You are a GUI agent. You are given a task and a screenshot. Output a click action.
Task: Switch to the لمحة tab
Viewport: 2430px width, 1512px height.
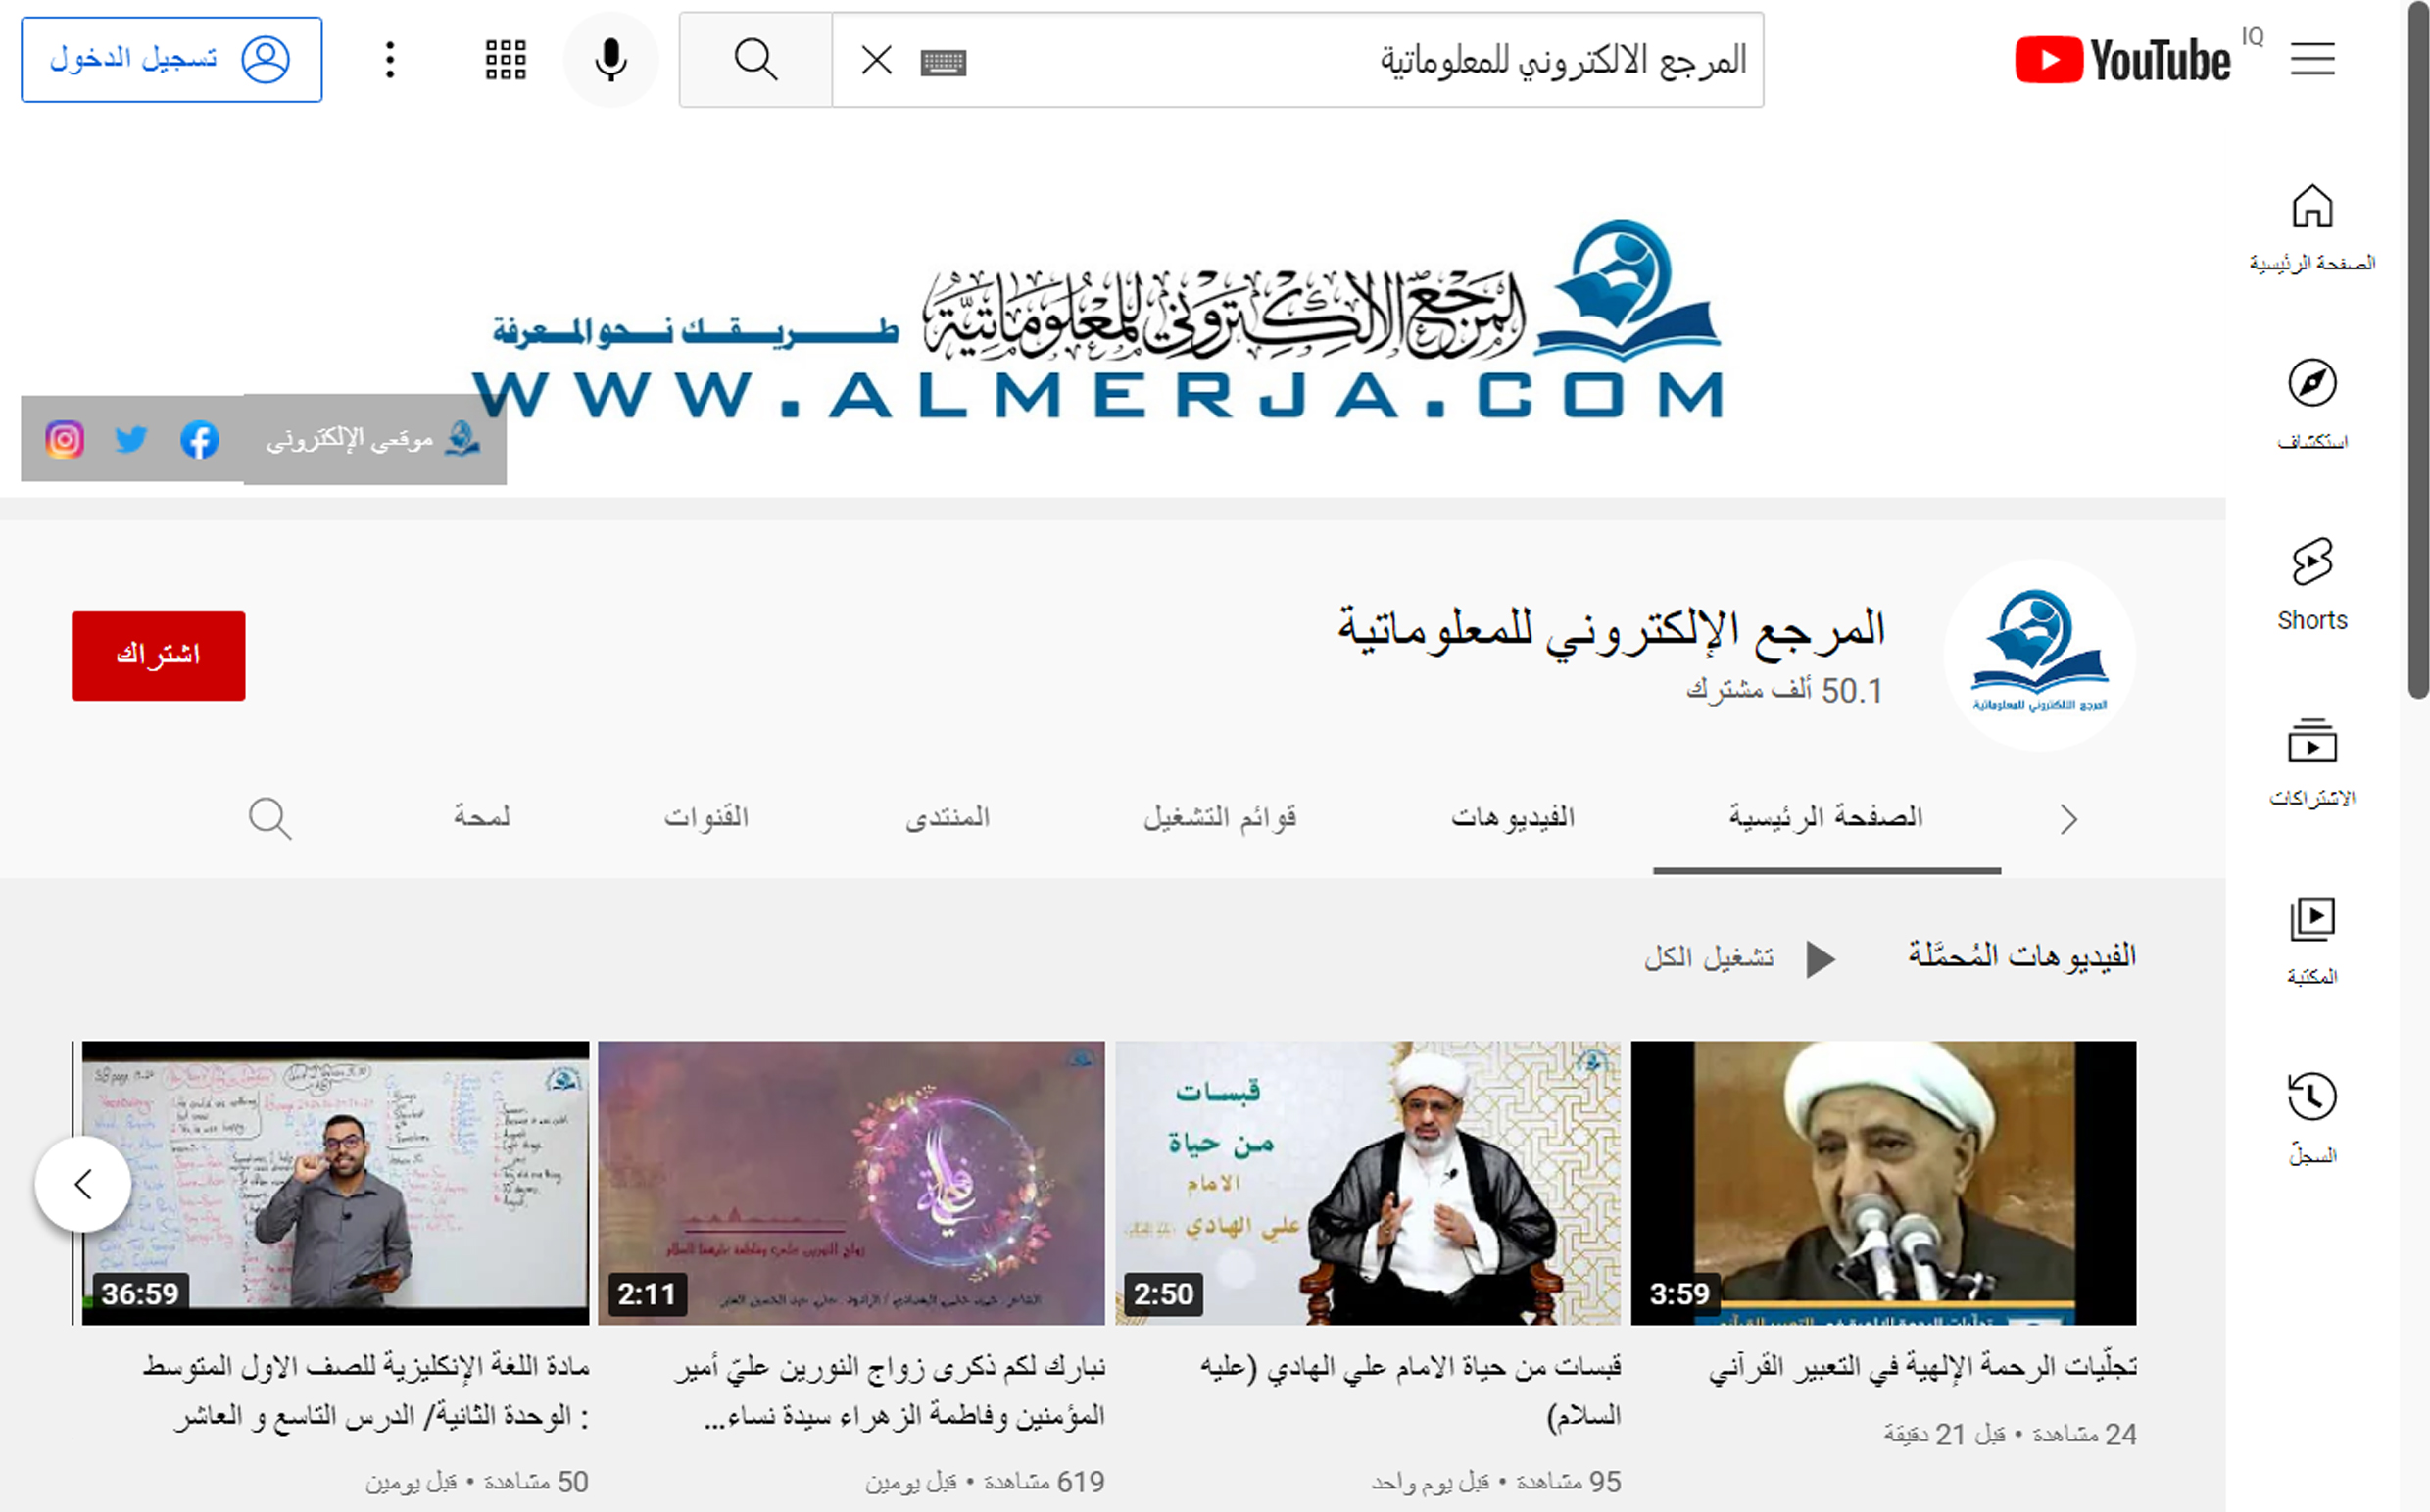click(x=481, y=818)
